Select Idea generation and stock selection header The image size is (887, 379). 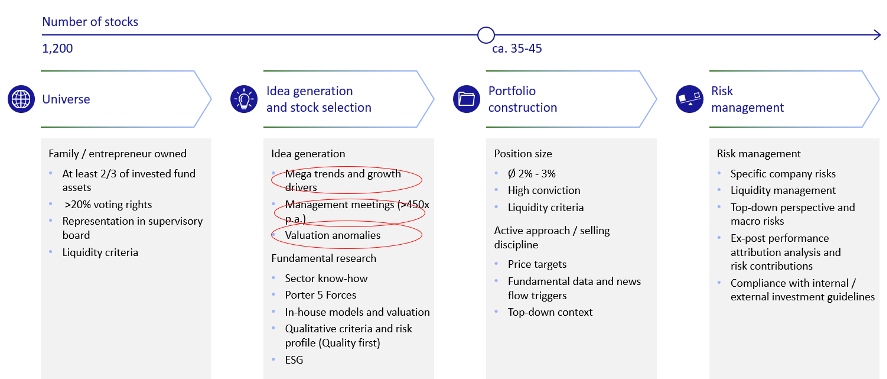point(349,99)
